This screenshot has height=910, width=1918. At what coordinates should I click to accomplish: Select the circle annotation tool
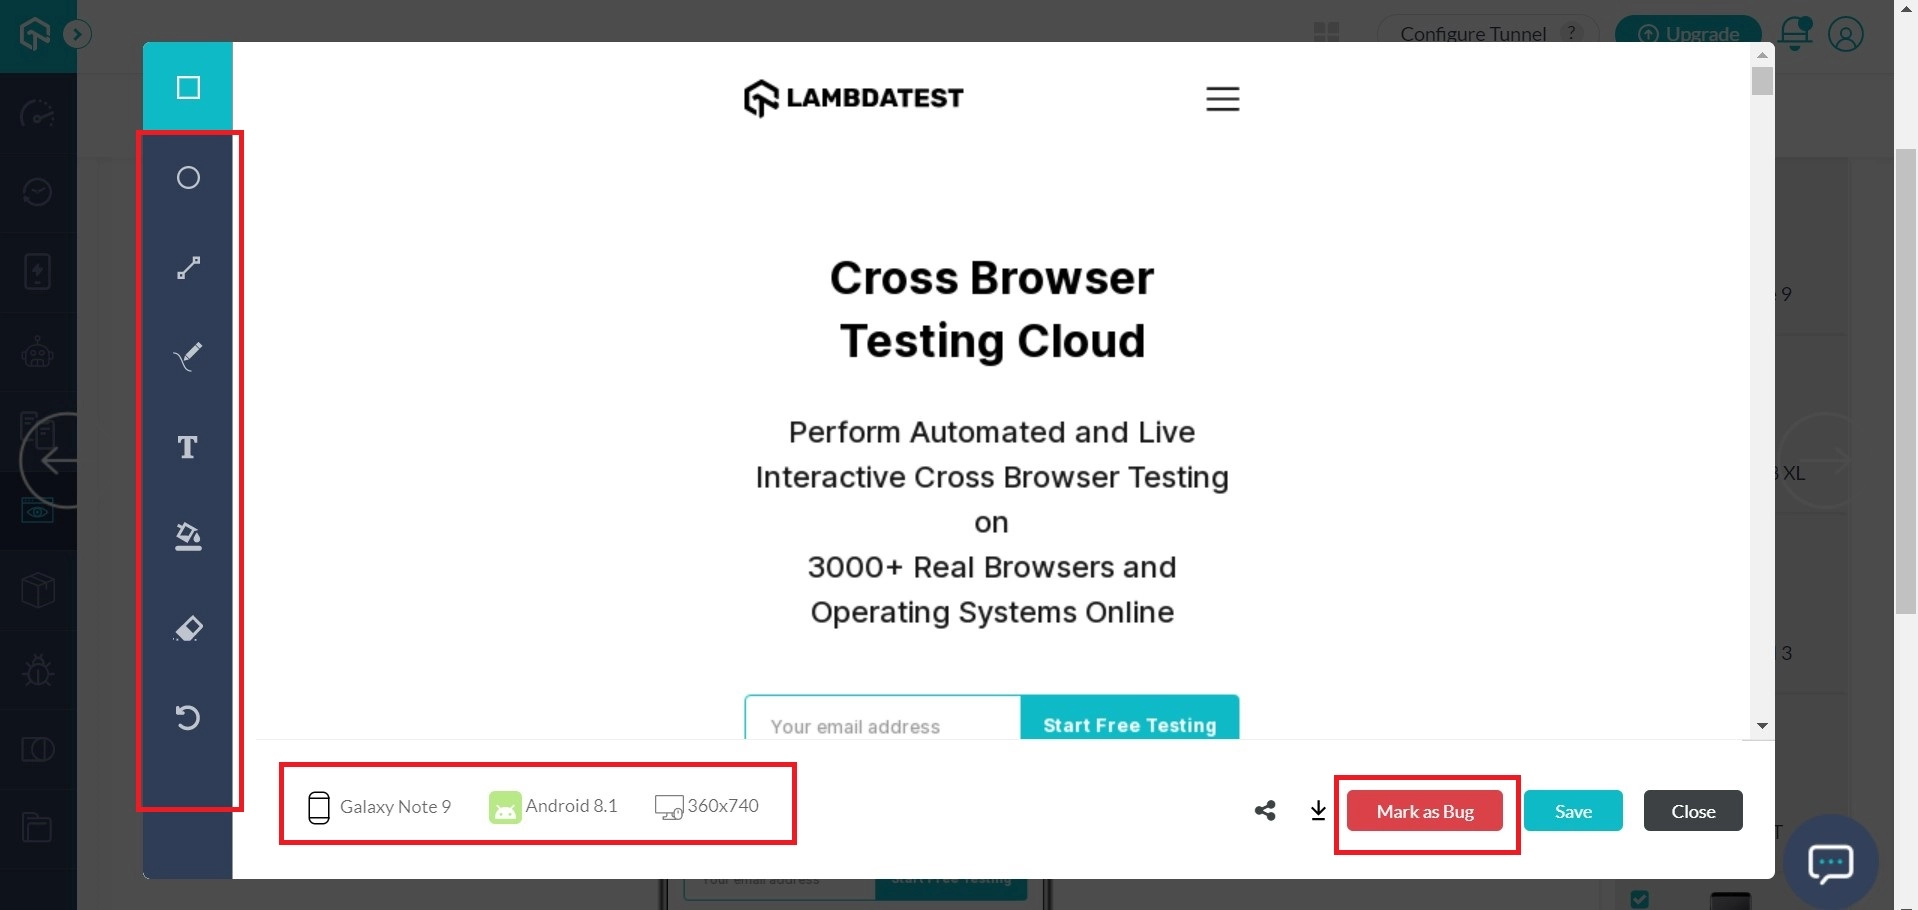click(x=187, y=177)
